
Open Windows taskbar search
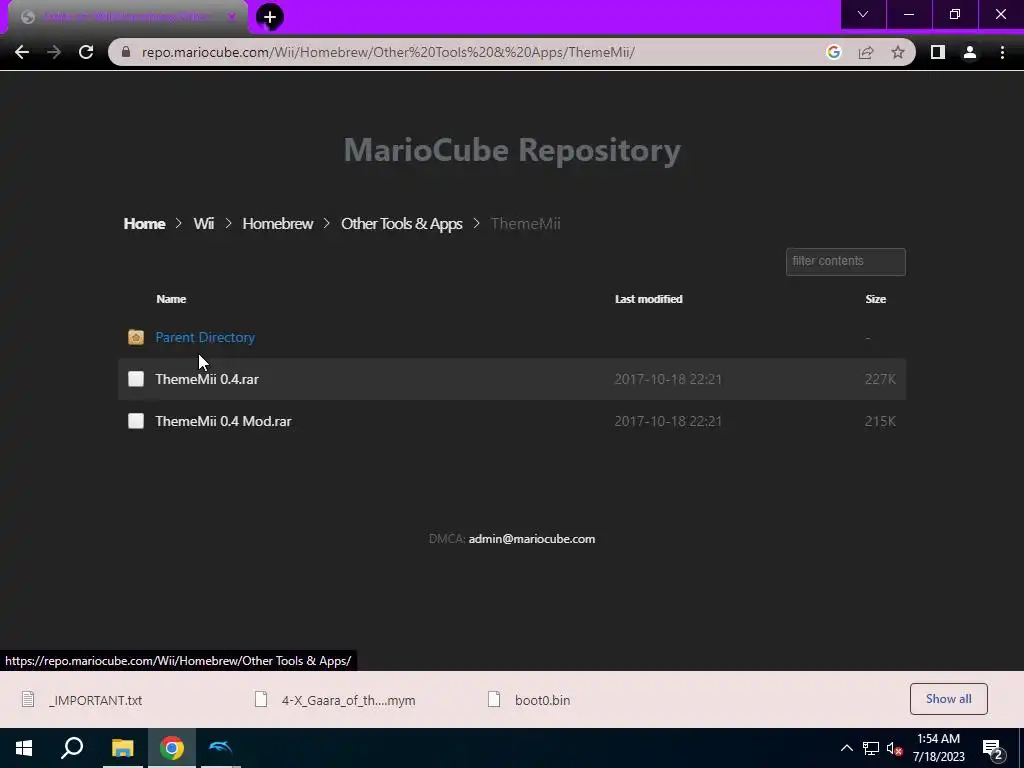click(x=72, y=748)
